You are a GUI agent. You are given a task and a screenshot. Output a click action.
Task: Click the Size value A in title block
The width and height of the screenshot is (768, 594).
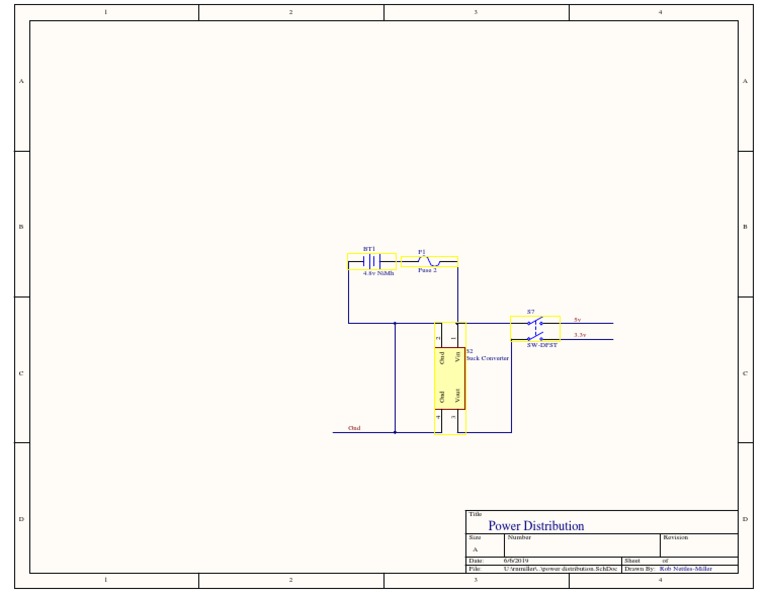(x=475, y=549)
